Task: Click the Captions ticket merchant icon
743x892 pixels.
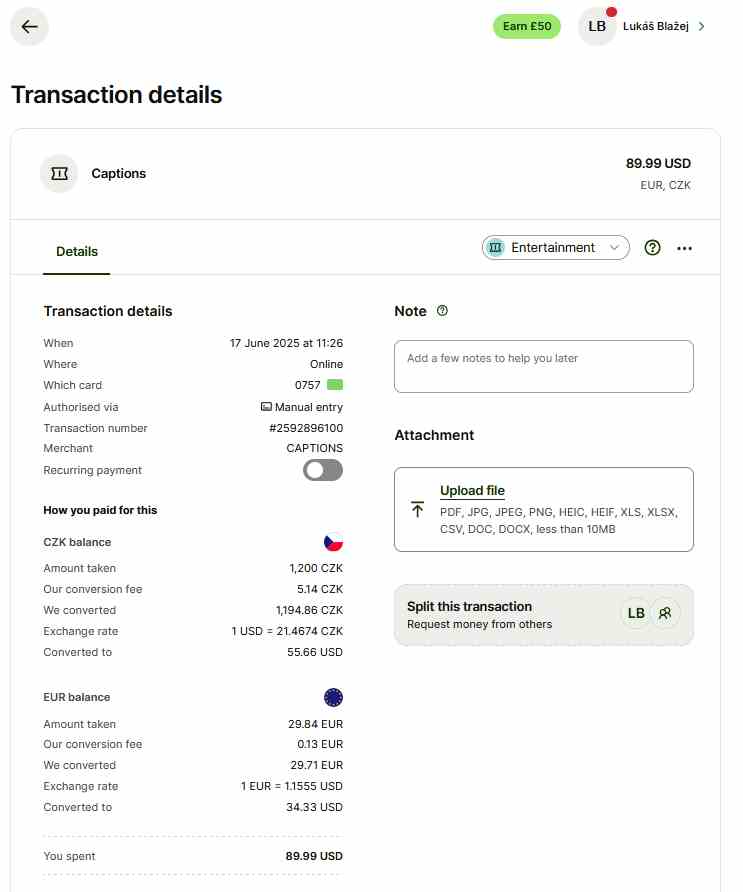Action: click(59, 174)
